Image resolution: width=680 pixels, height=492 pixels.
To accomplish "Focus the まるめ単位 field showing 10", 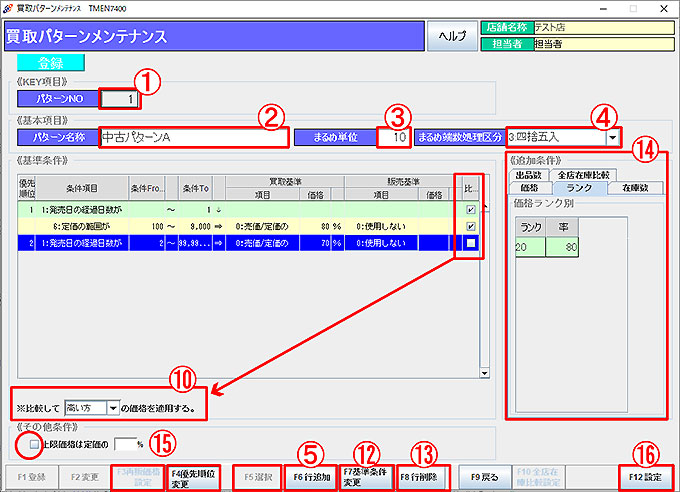I will 393,138.
